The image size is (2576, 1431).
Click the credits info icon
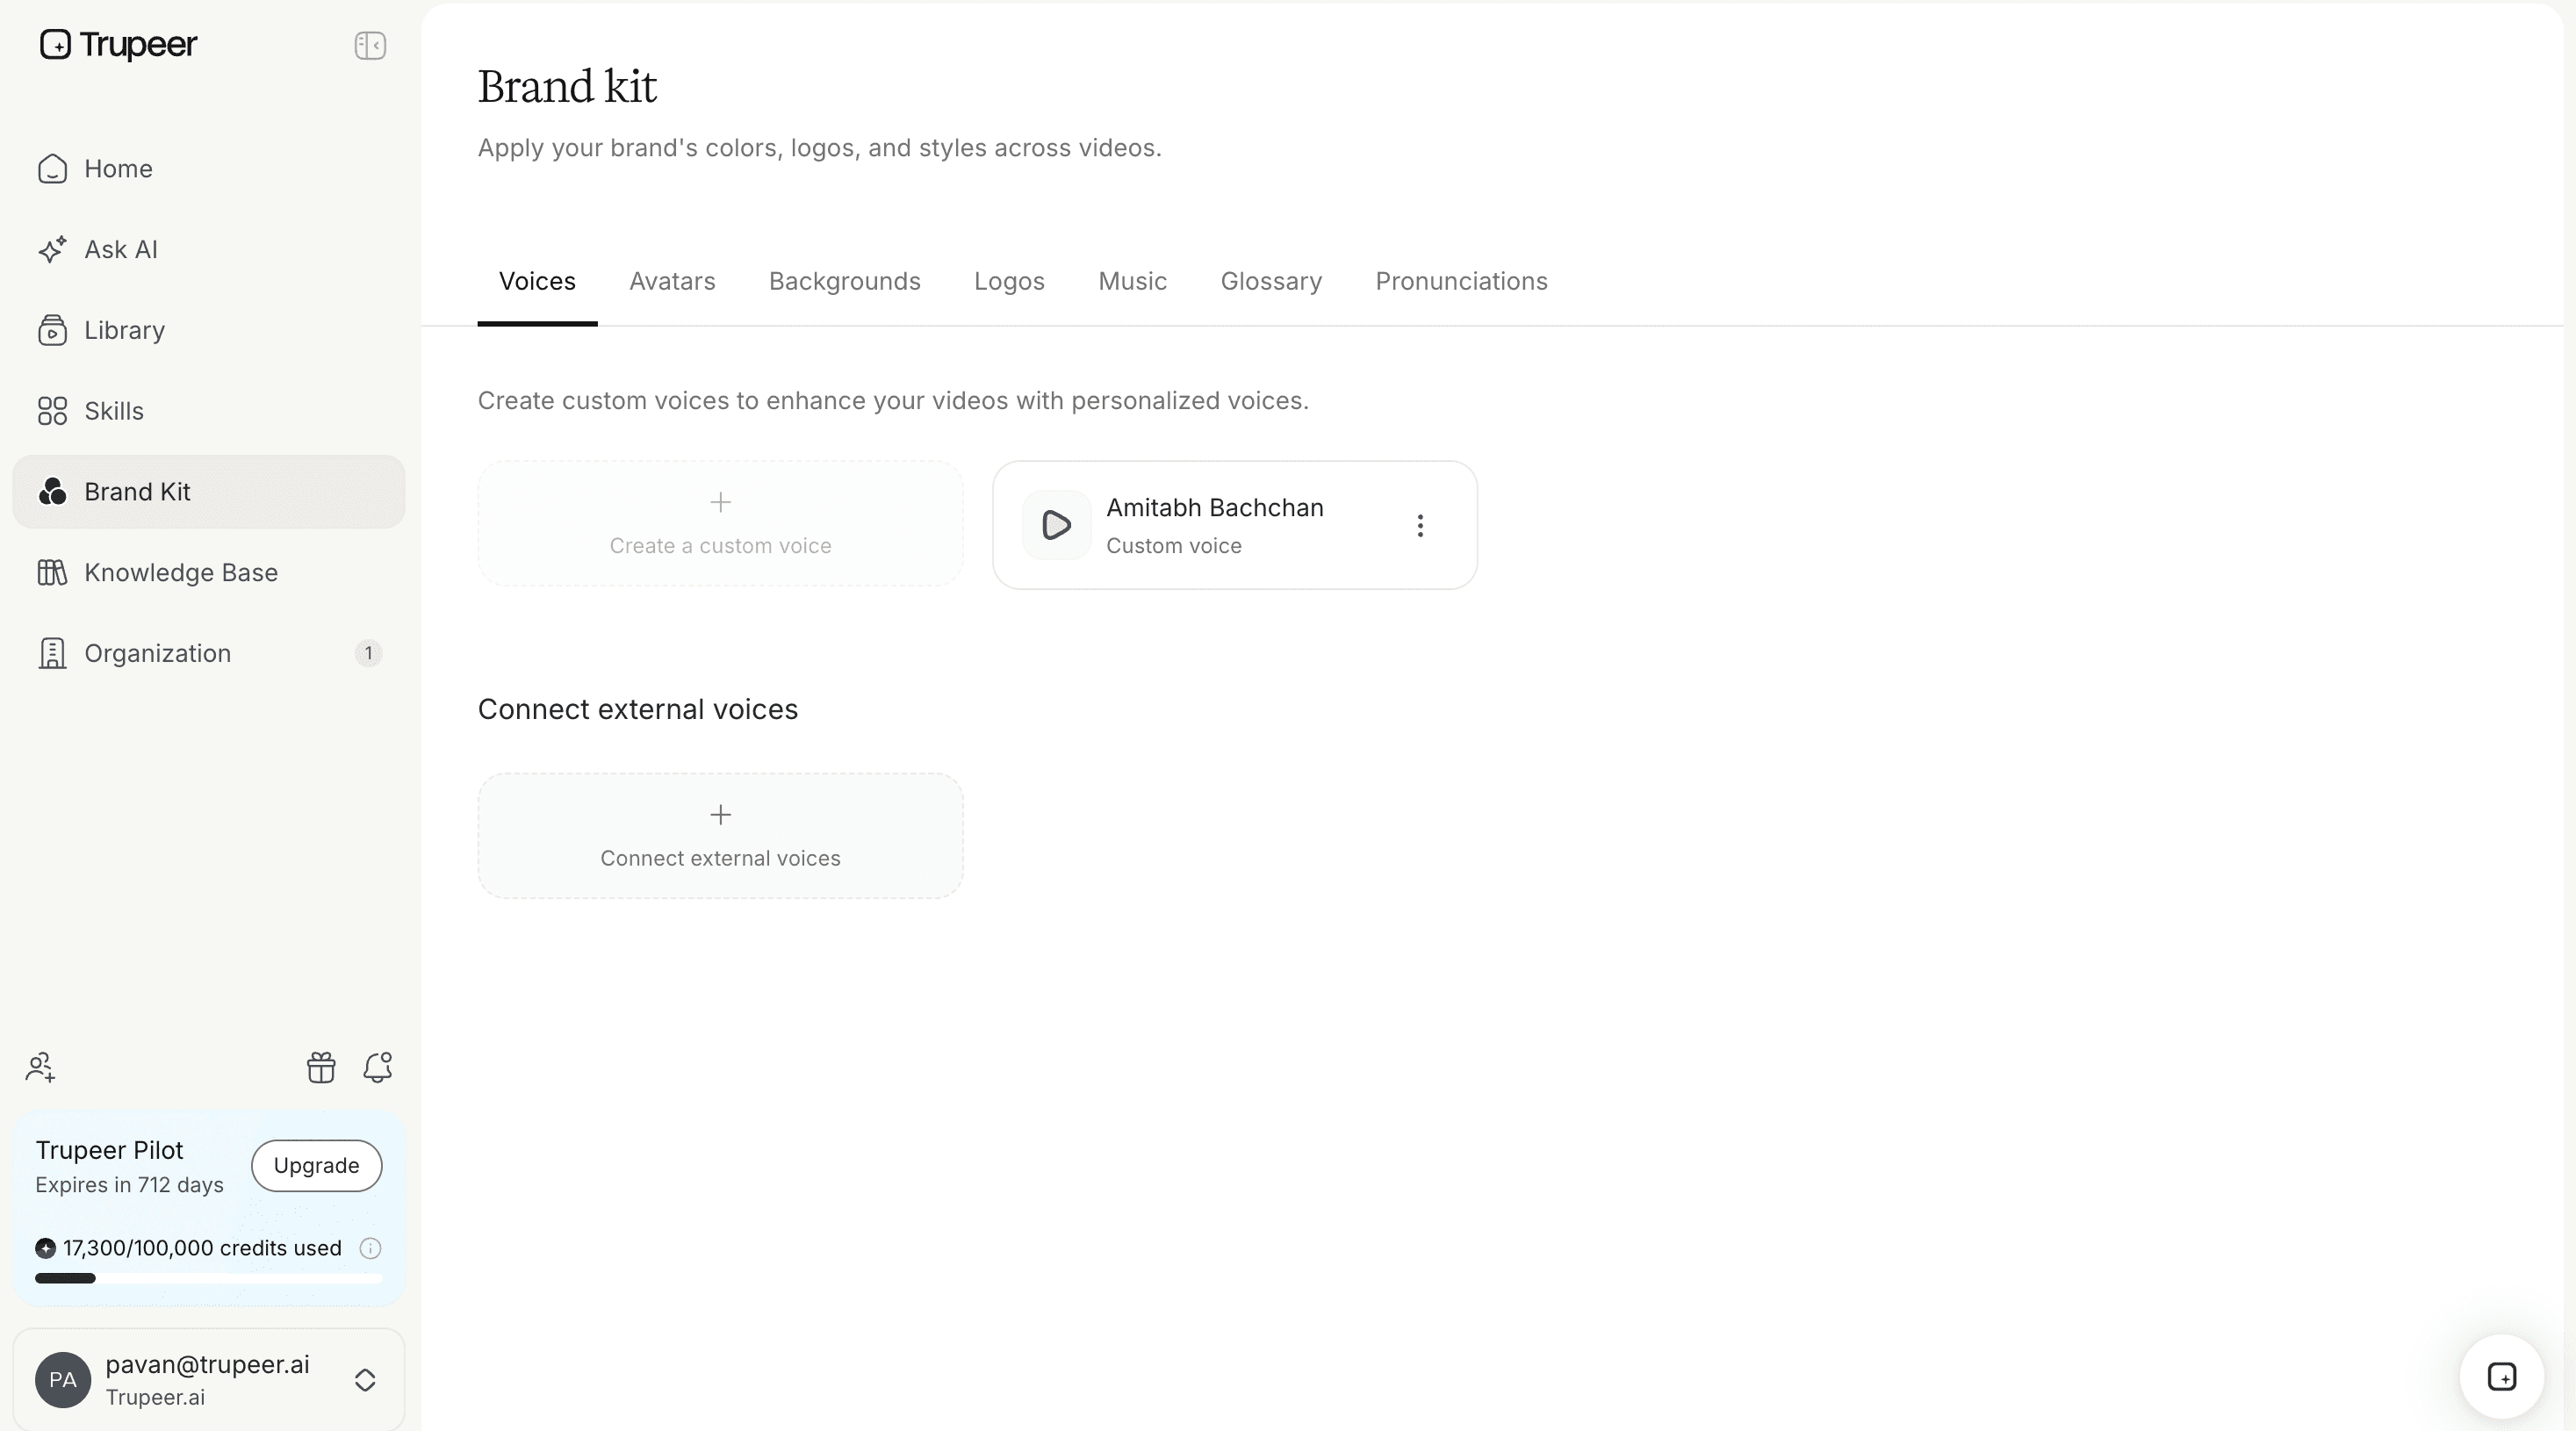[x=370, y=1249]
